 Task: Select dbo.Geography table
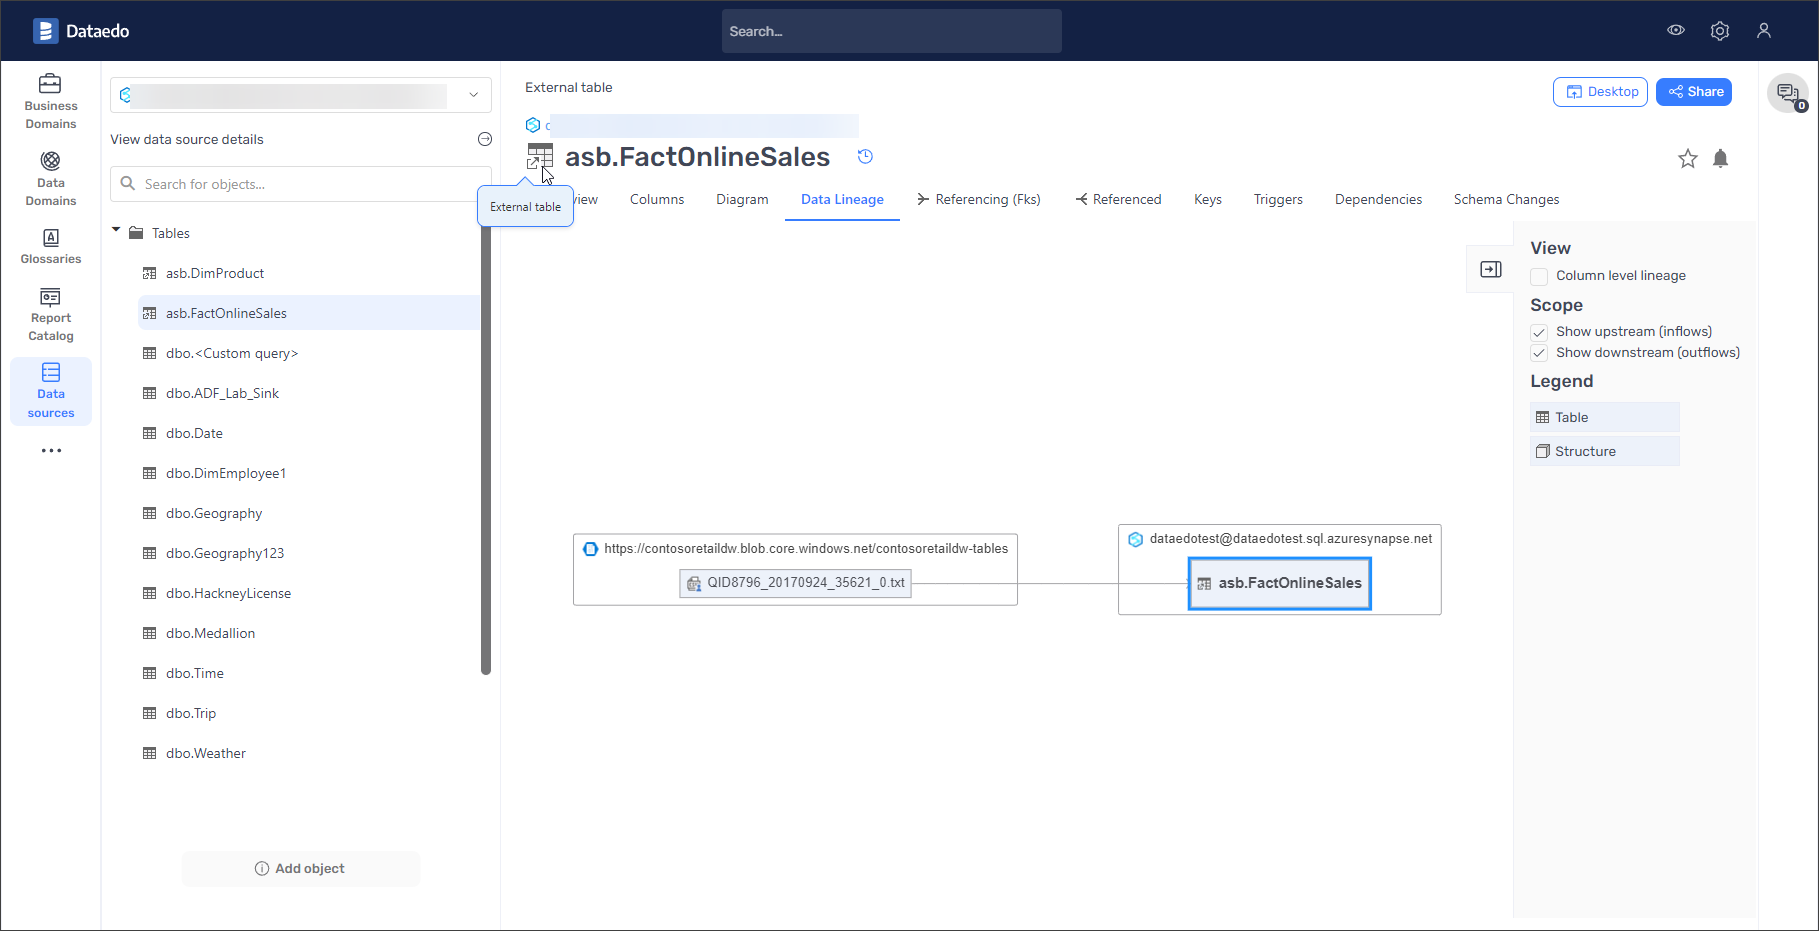click(x=309, y=513)
